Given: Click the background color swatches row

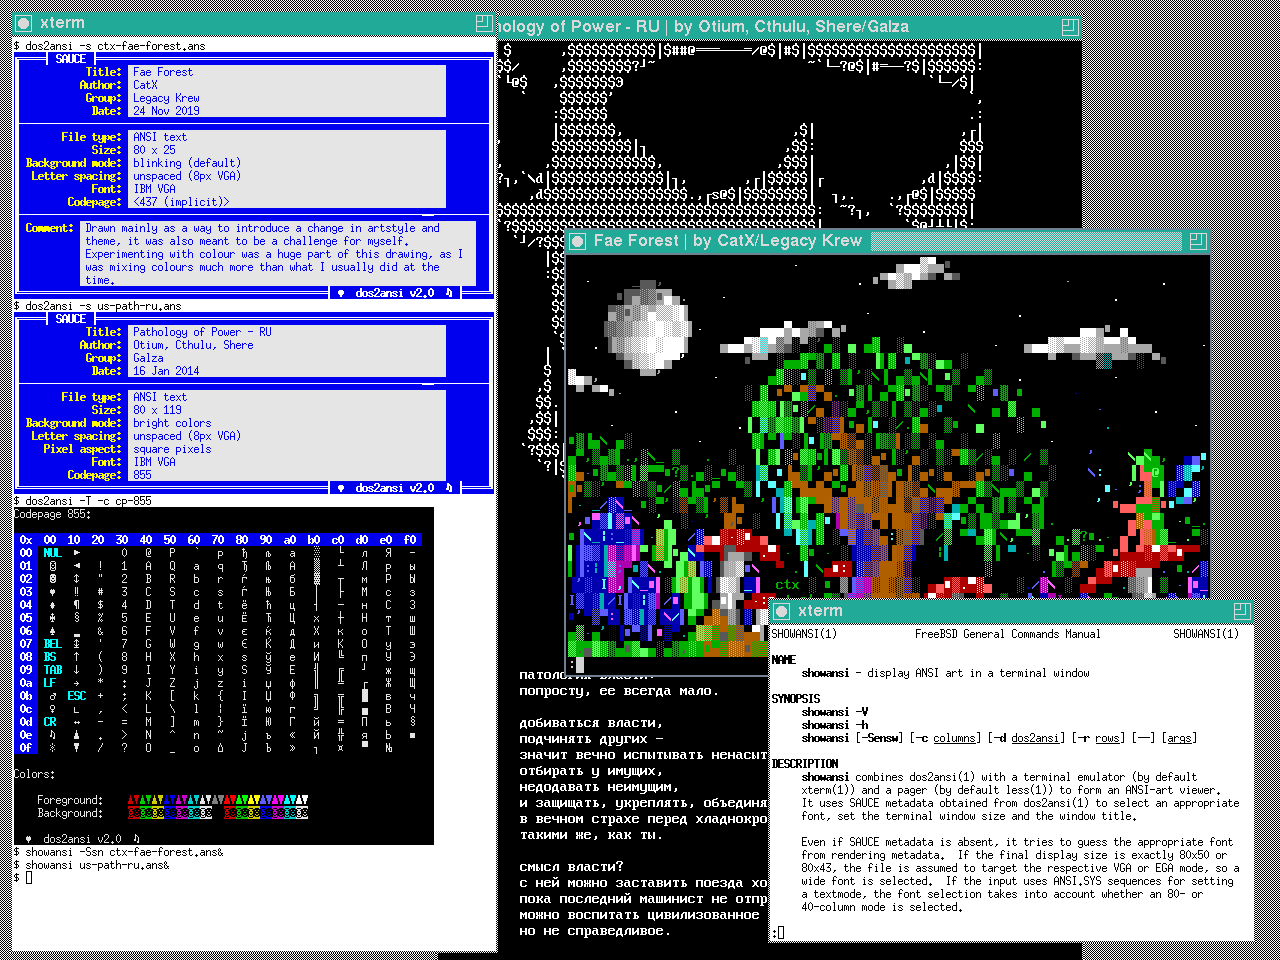Looking at the screenshot, I should click(x=218, y=813).
